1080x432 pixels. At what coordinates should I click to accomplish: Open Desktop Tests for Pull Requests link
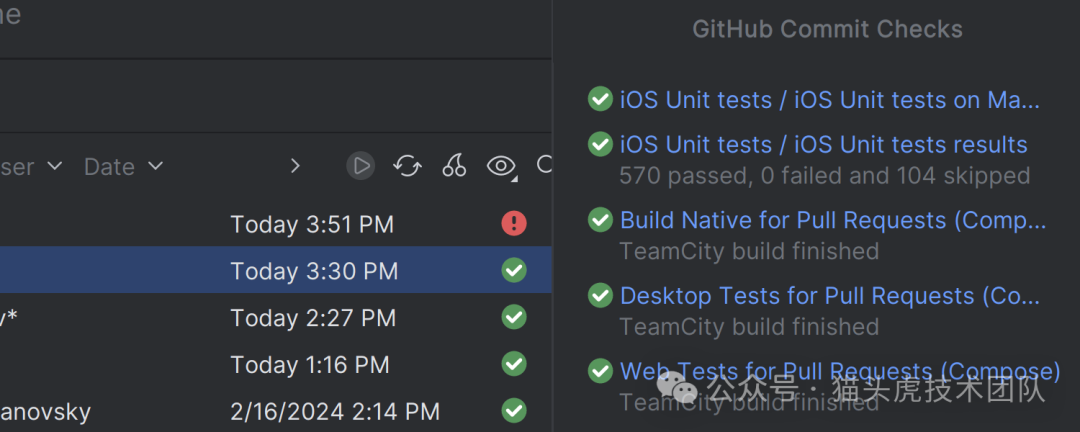tap(829, 296)
